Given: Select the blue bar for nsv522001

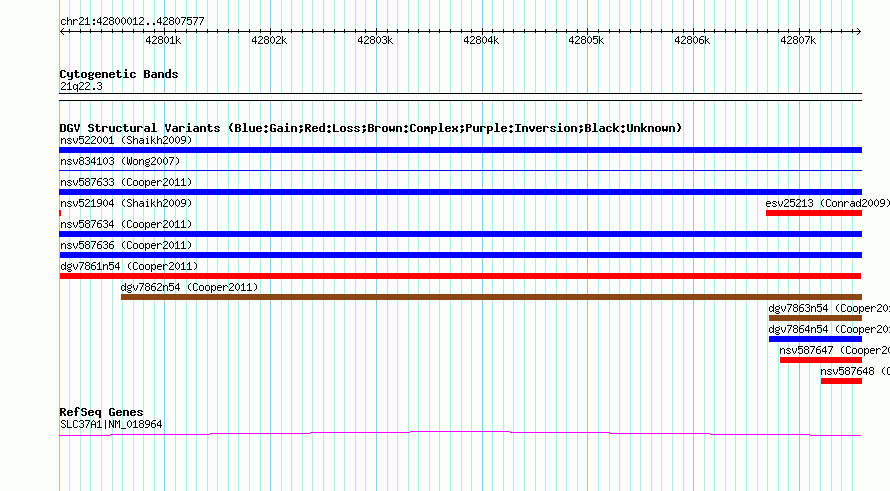Looking at the screenshot, I should click(x=460, y=150).
